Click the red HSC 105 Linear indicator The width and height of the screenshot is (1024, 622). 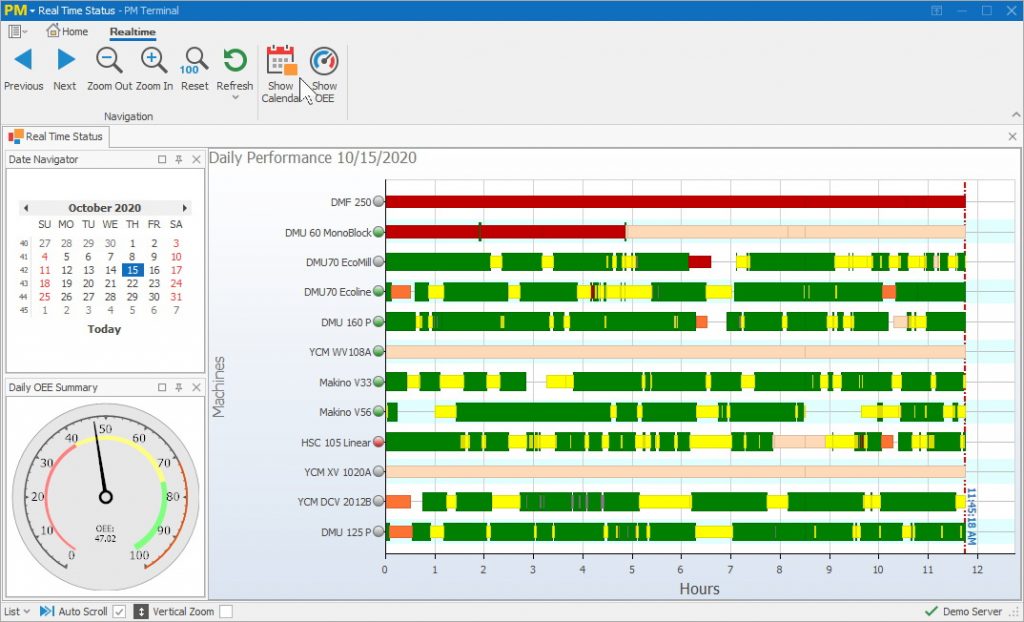pyautogui.click(x=378, y=442)
